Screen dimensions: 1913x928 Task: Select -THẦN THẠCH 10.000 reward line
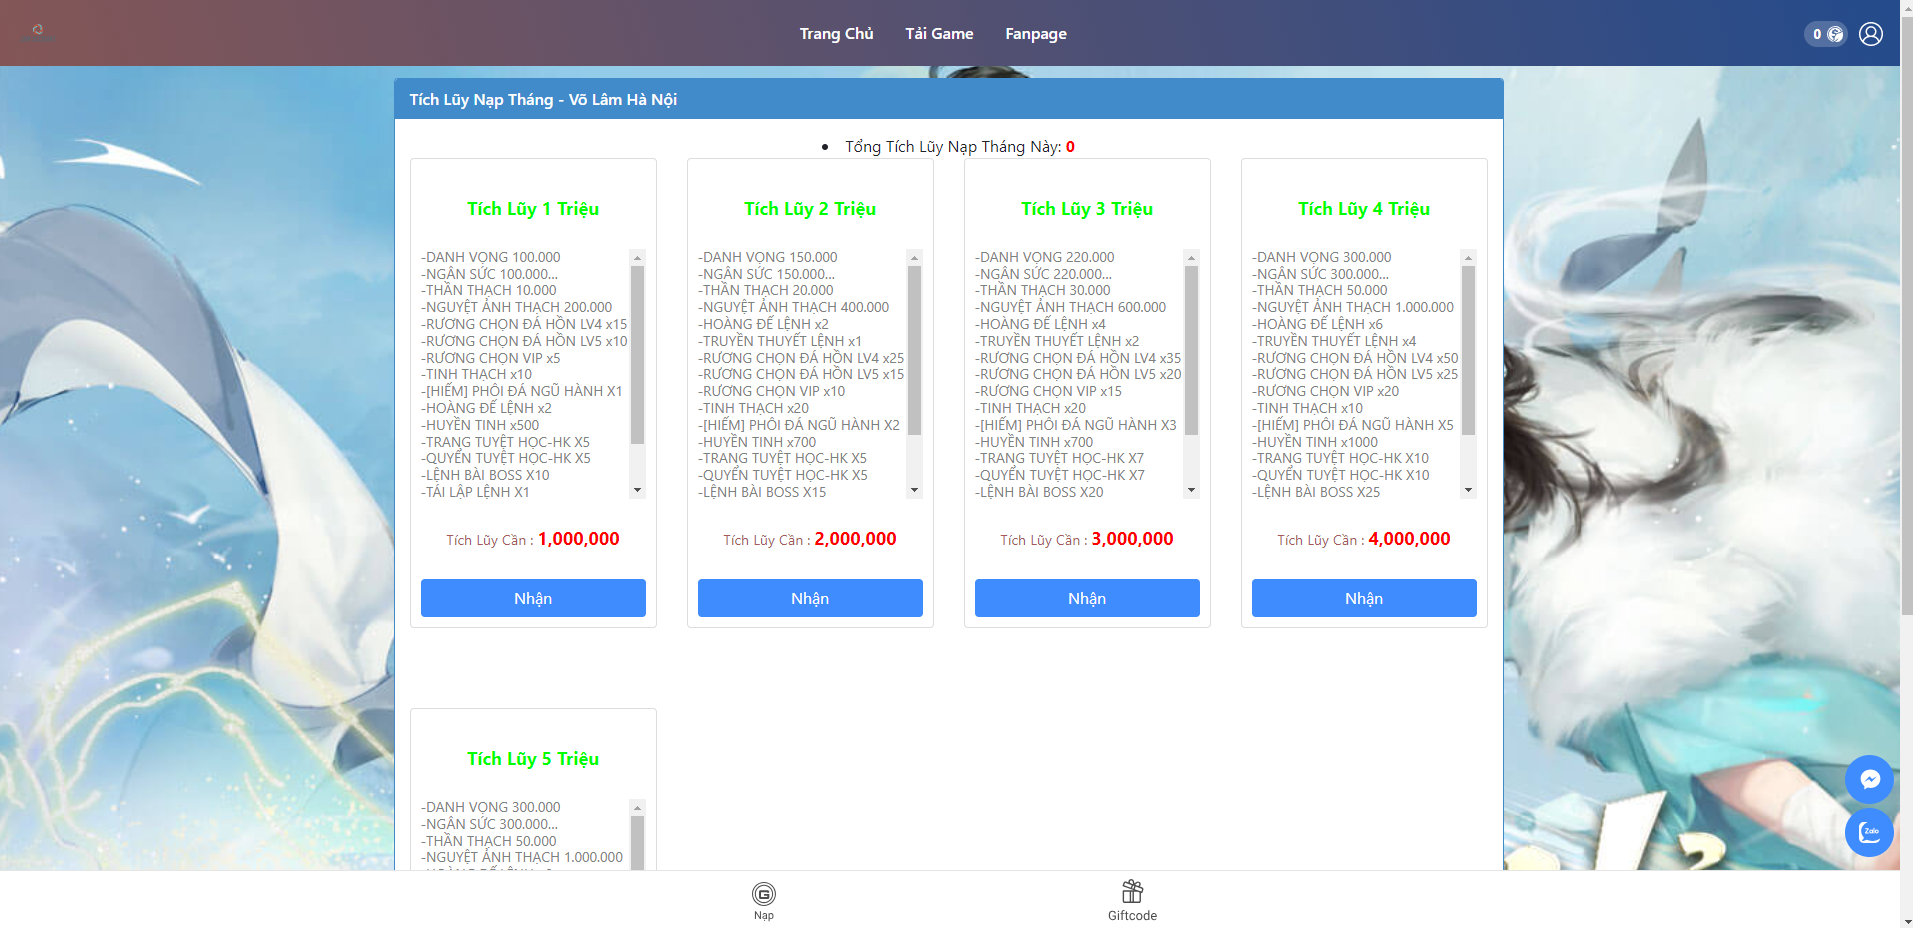[489, 290]
